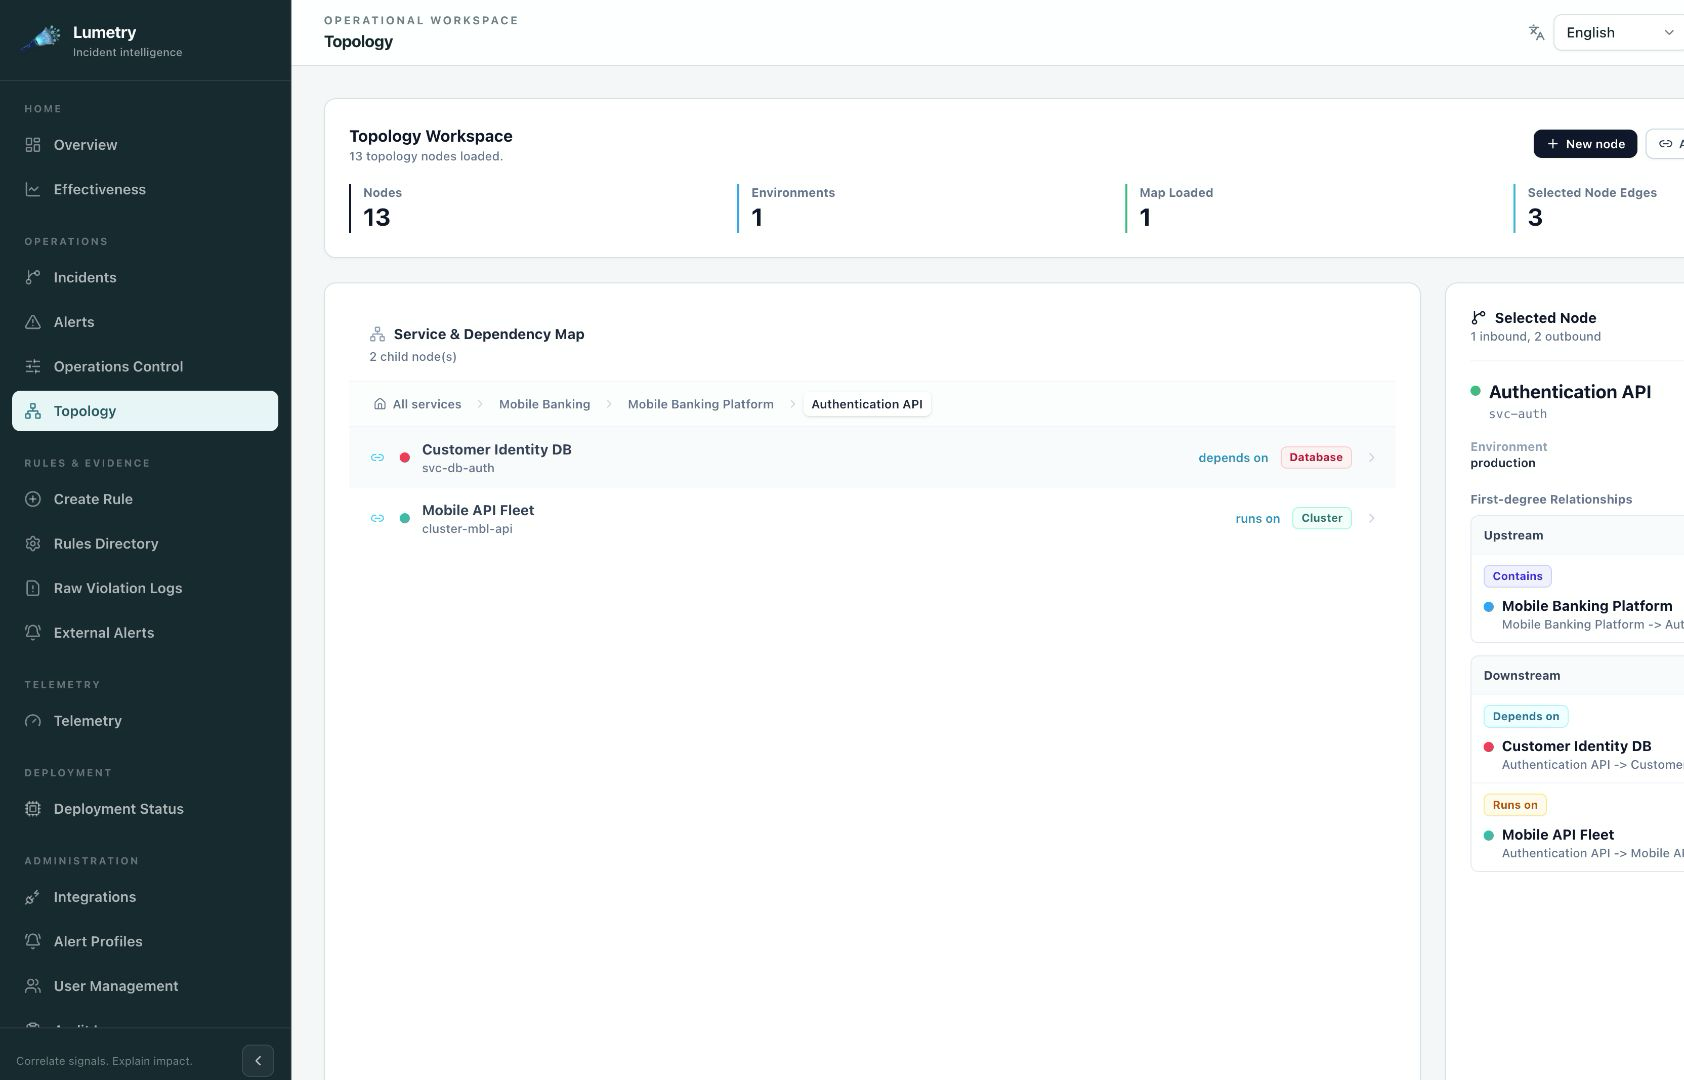Click the '2 child node(s)' text
1684x1080 pixels.
coord(413,357)
